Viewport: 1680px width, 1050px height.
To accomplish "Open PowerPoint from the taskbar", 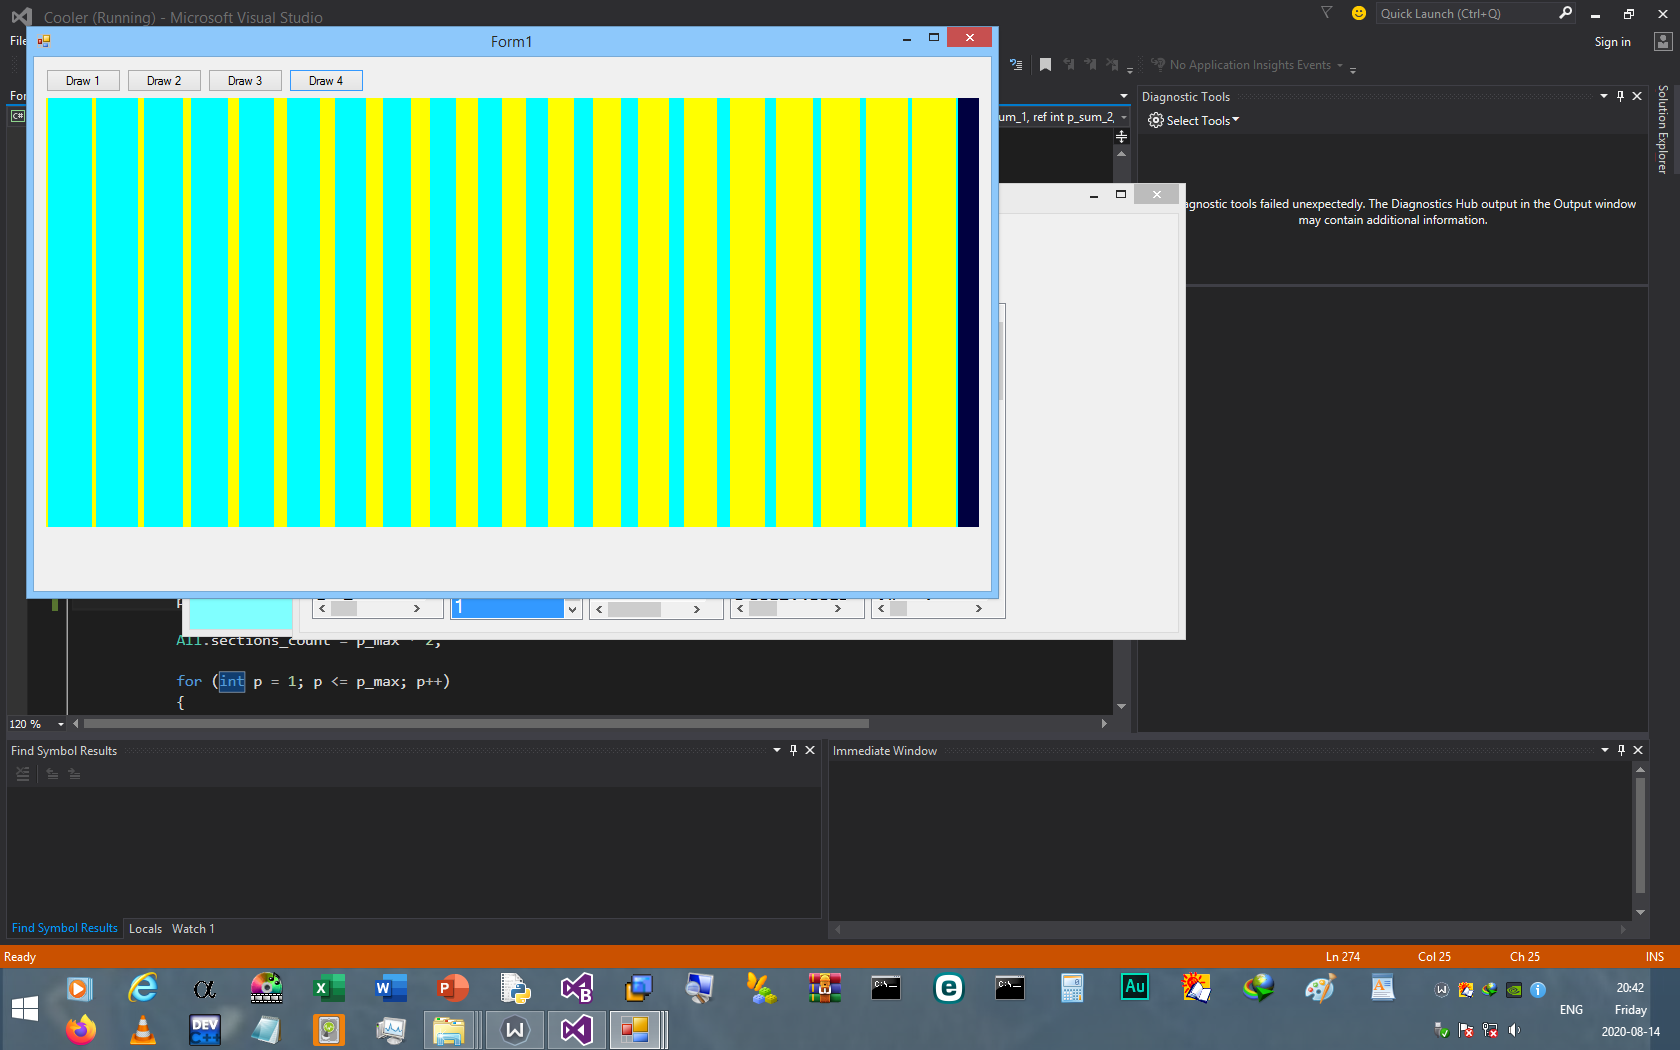I will point(452,988).
